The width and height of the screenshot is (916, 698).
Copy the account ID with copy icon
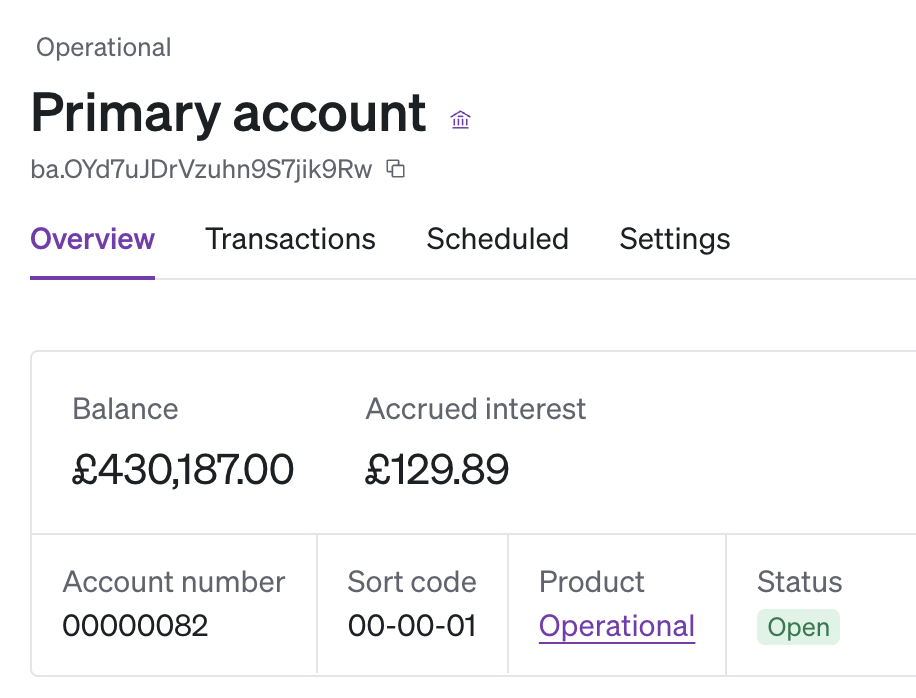tap(396, 169)
